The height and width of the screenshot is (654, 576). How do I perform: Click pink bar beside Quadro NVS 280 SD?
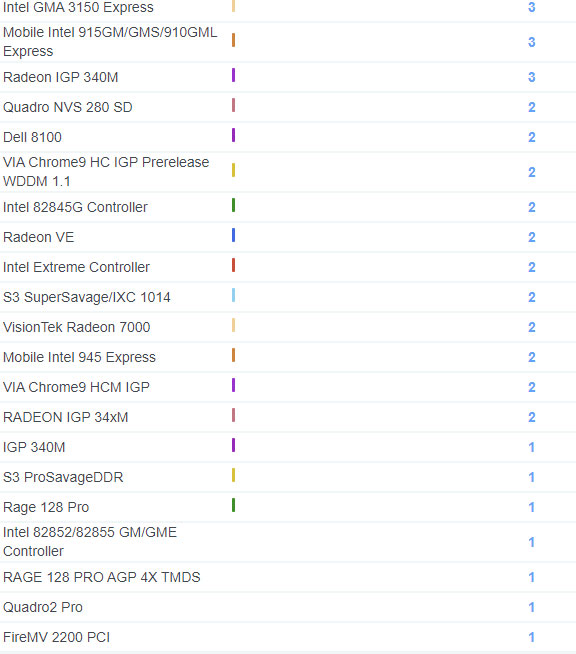coord(234,105)
